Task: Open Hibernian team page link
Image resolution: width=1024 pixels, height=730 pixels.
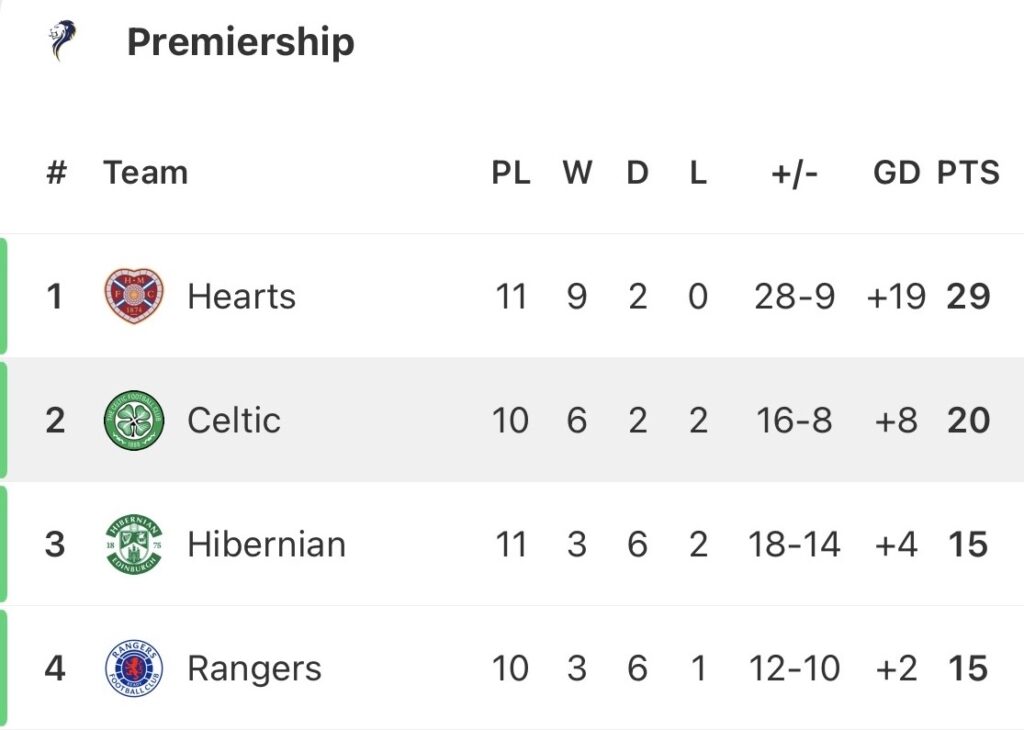Action: coord(266,544)
